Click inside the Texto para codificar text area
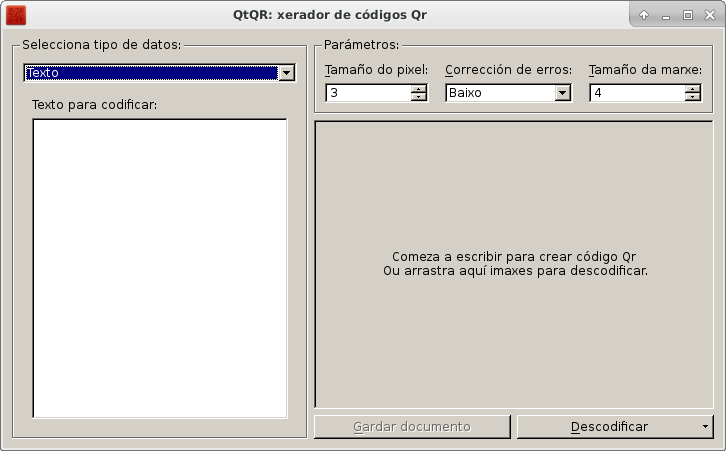 pyautogui.click(x=160, y=267)
